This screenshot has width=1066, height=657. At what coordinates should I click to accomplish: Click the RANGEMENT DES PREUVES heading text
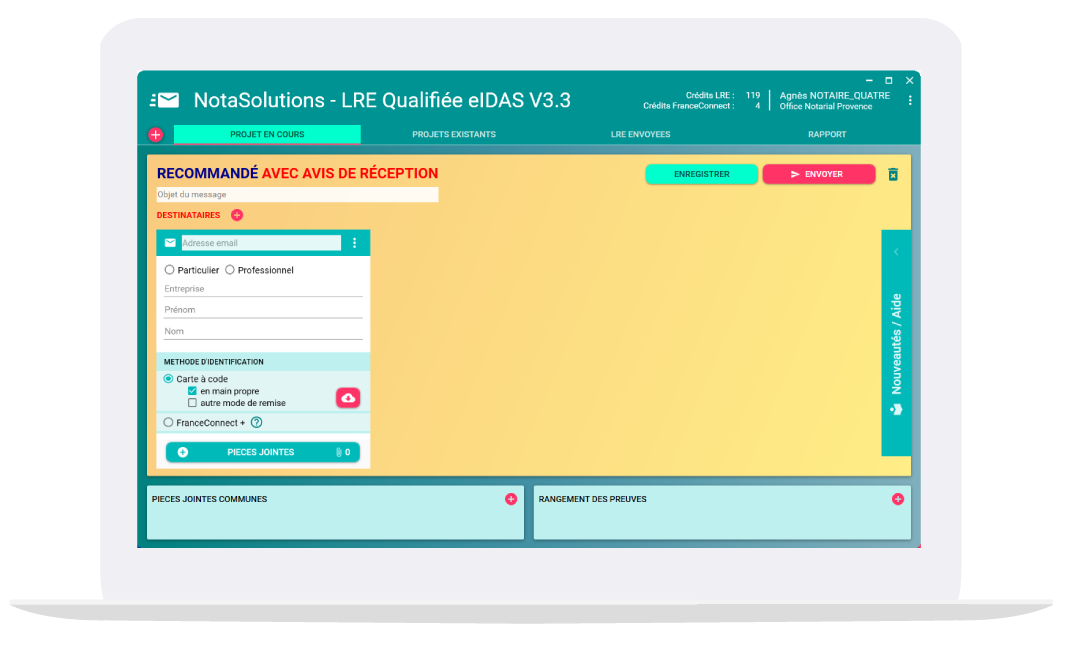[x=592, y=499]
